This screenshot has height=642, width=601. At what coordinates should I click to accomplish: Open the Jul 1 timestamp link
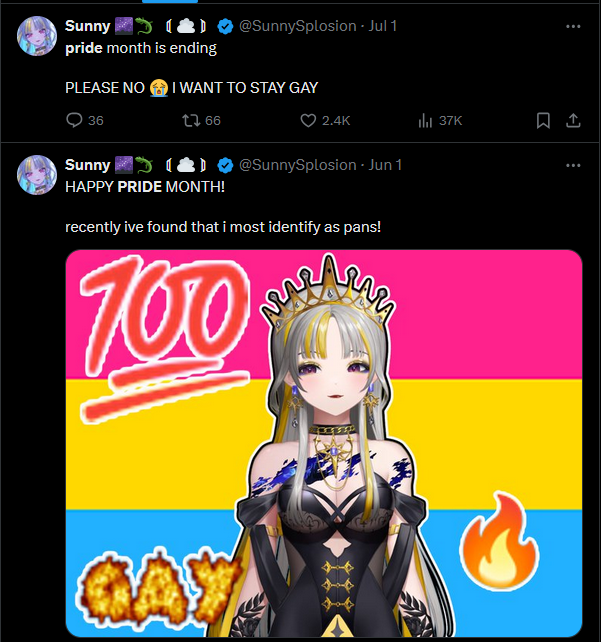coord(382,26)
